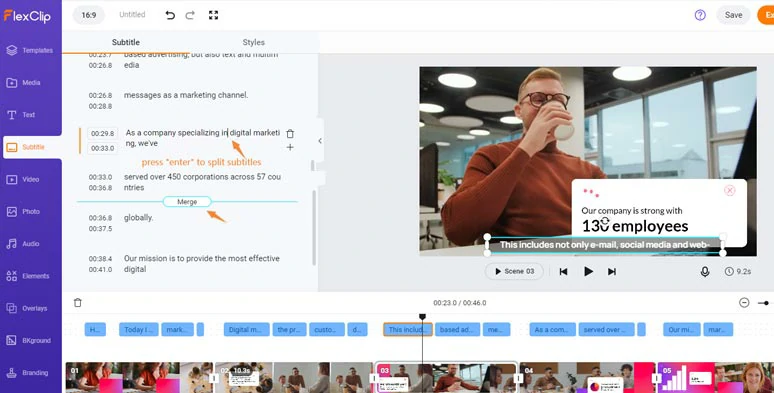Image resolution: width=774 pixels, height=393 pixels.
Task: Undo the last action
Action: point(170,15)
